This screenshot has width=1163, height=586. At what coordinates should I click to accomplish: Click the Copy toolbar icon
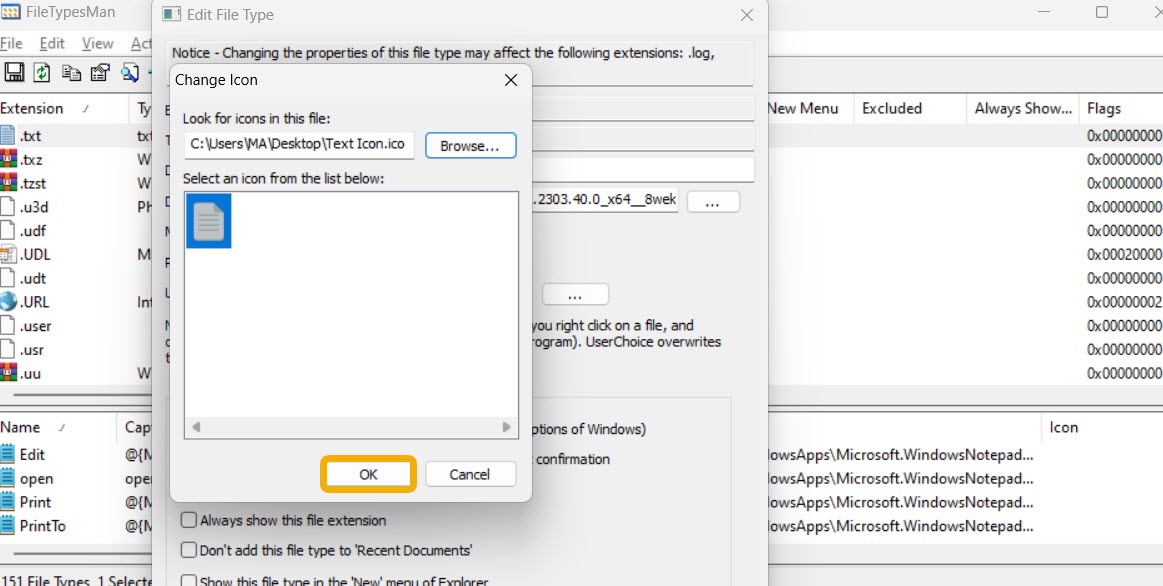coord(70,72)
